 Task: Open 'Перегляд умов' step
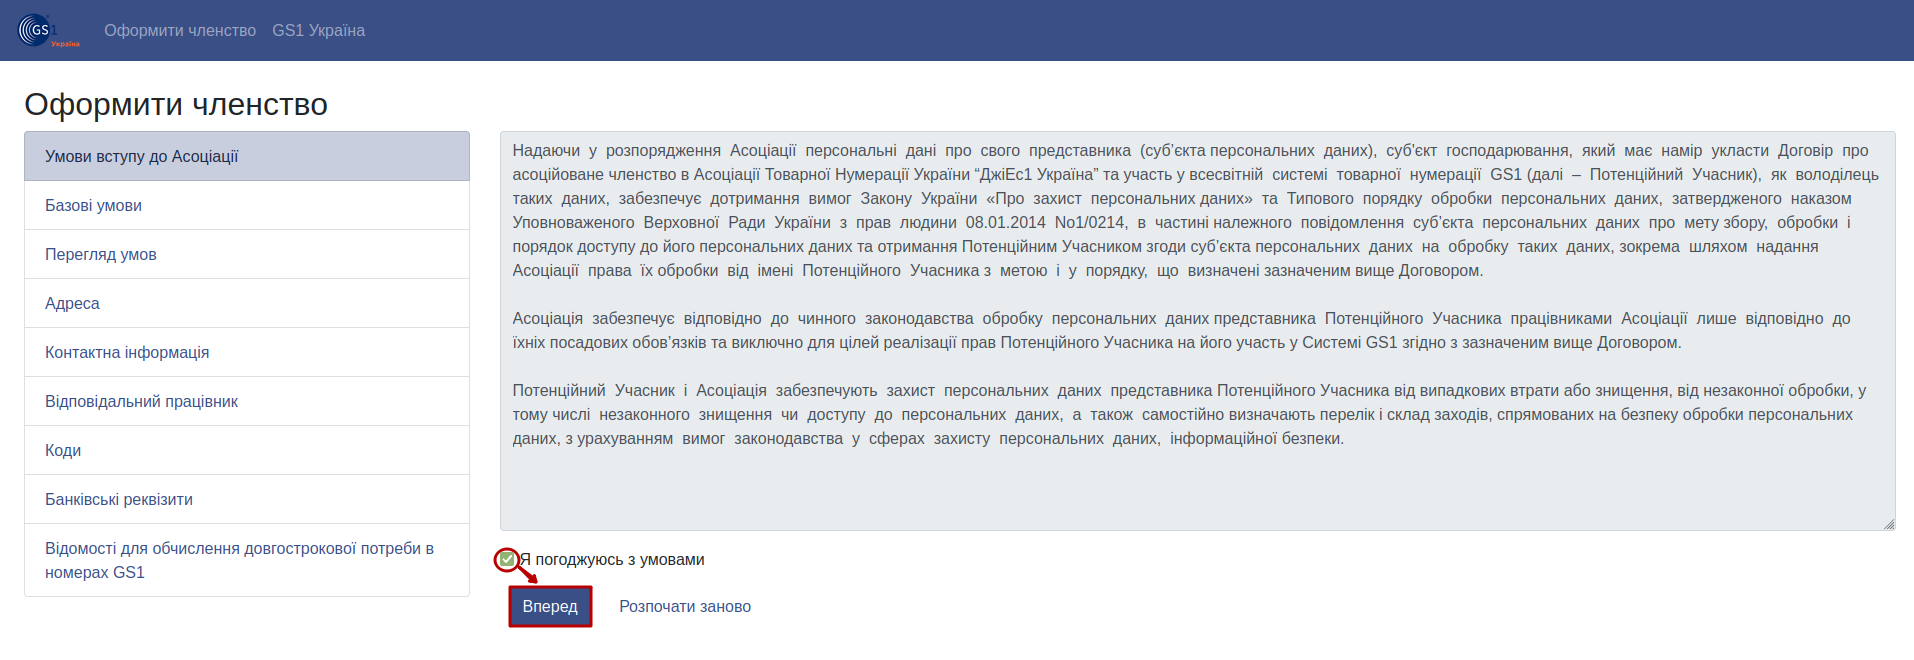pyautogui.click(x=247, y=254)
